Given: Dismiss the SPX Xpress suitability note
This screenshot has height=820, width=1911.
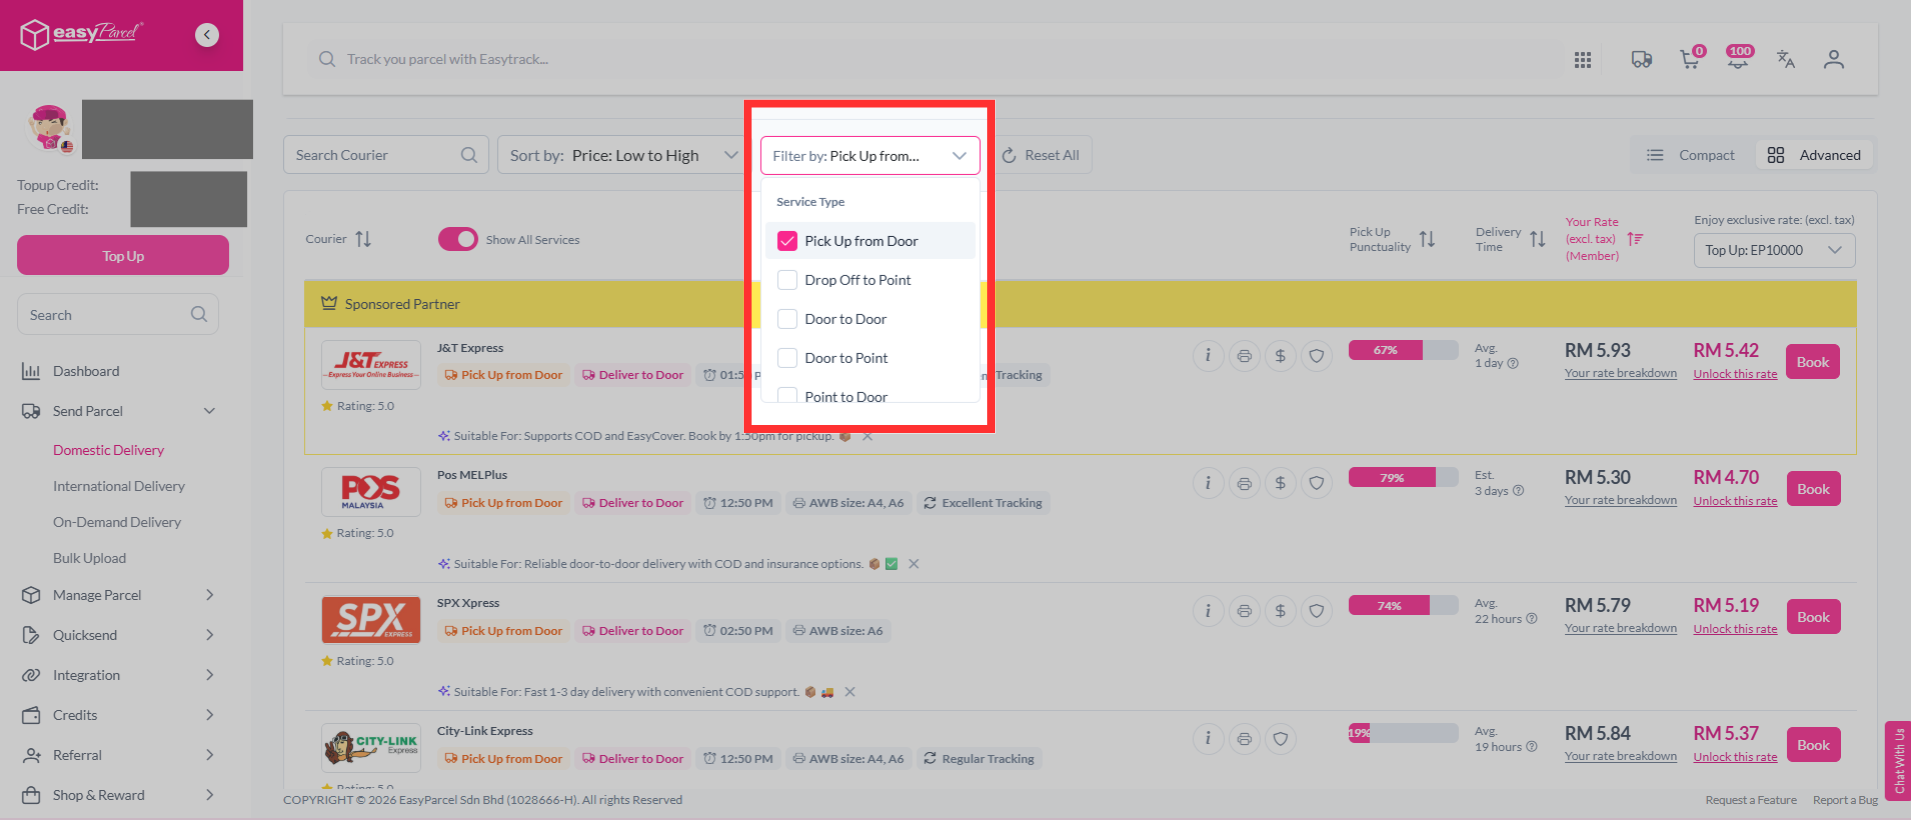Looking at the screenshot, I should 850,692.
